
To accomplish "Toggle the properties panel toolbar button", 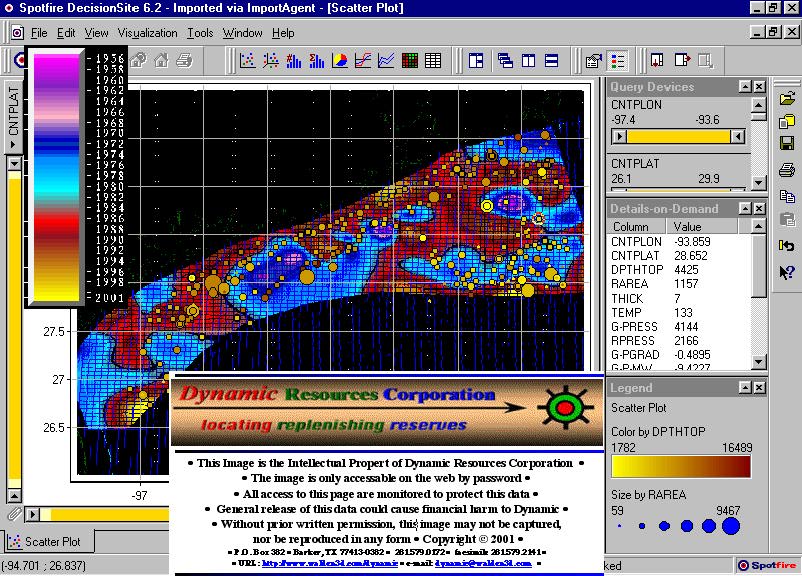I will pos(594,61).
